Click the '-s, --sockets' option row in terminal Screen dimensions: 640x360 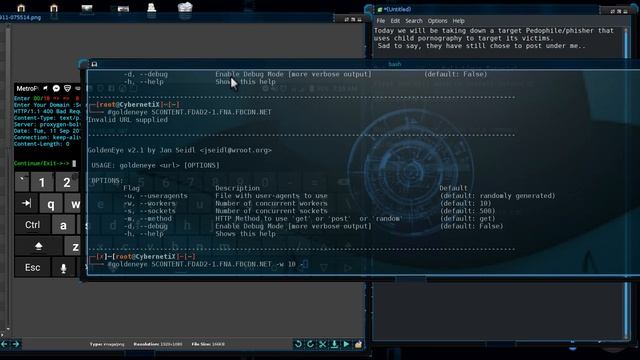pyautogui.click(x=309, y=211)
